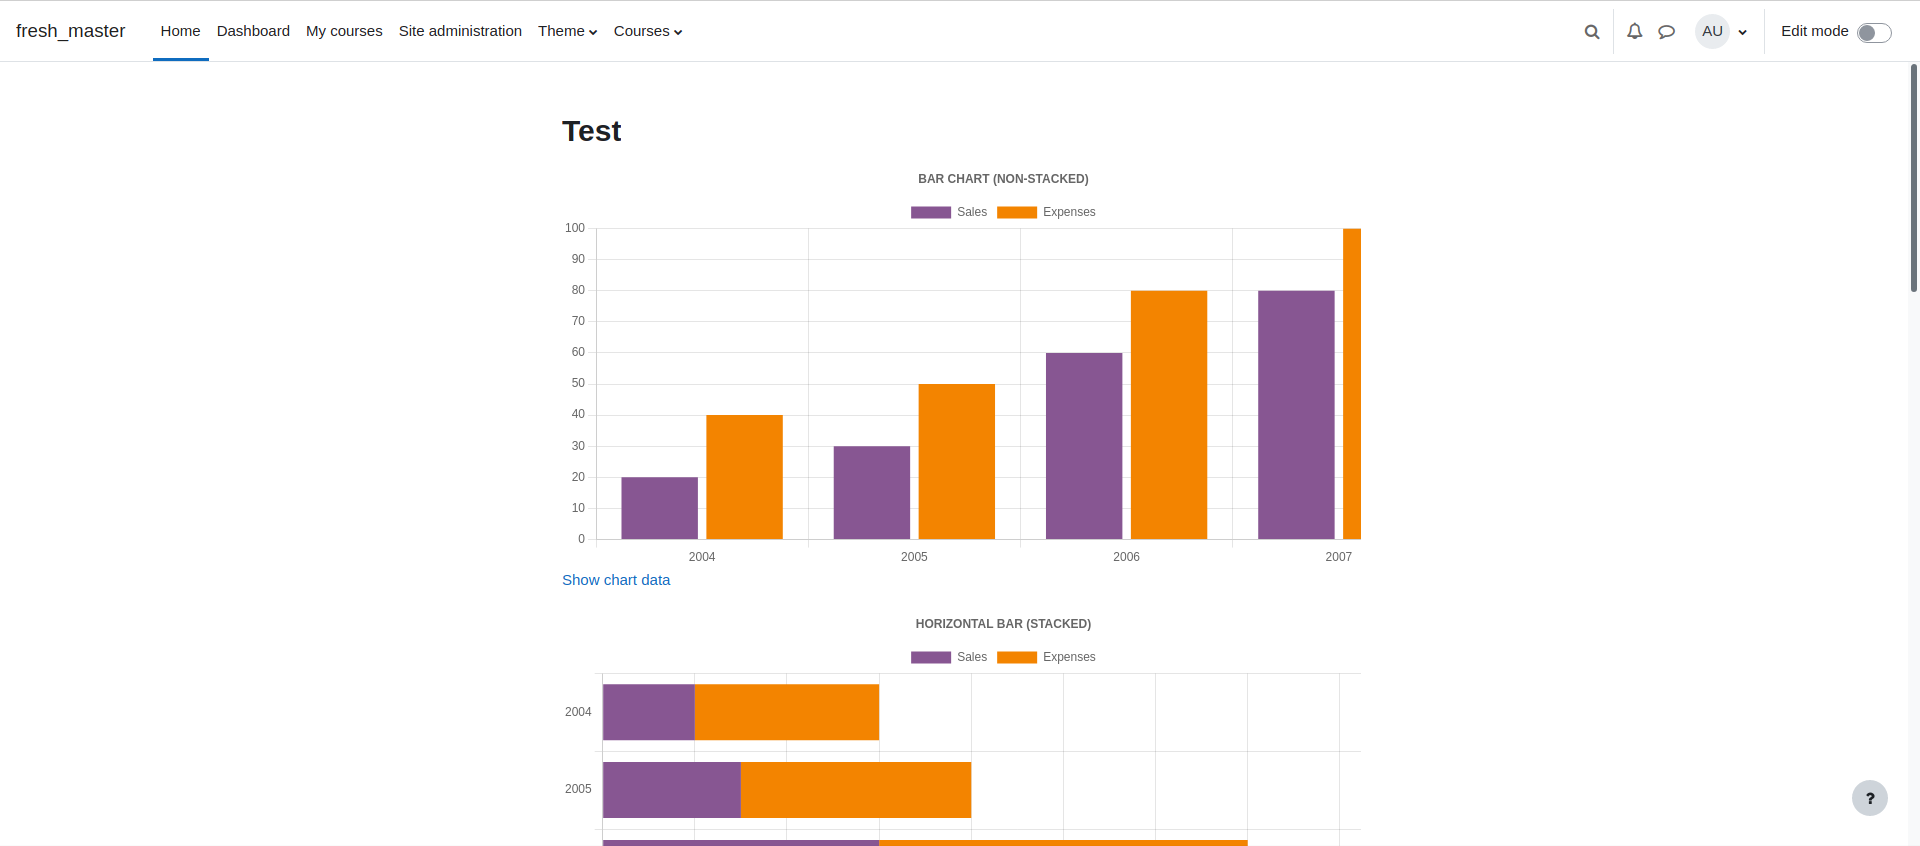
Task: Click Show chart data link
Action: [x=616, y=580]
